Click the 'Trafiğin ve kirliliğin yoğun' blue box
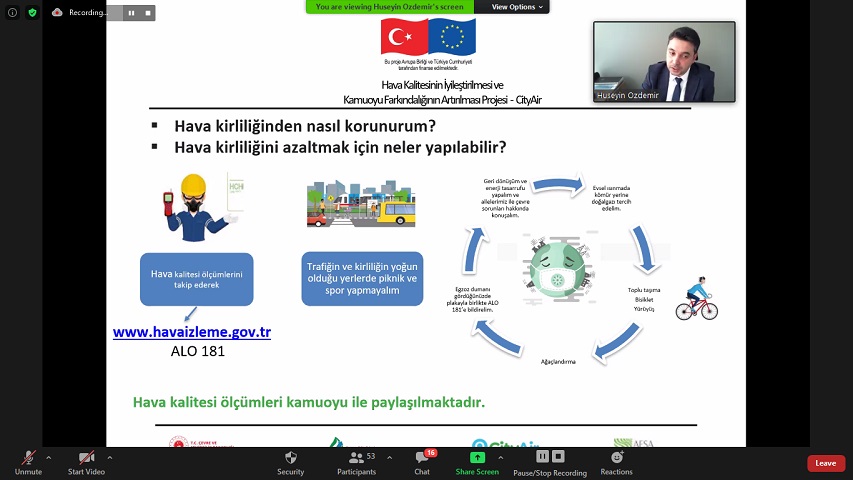853x480 pixels. click(x=362, y=279)
